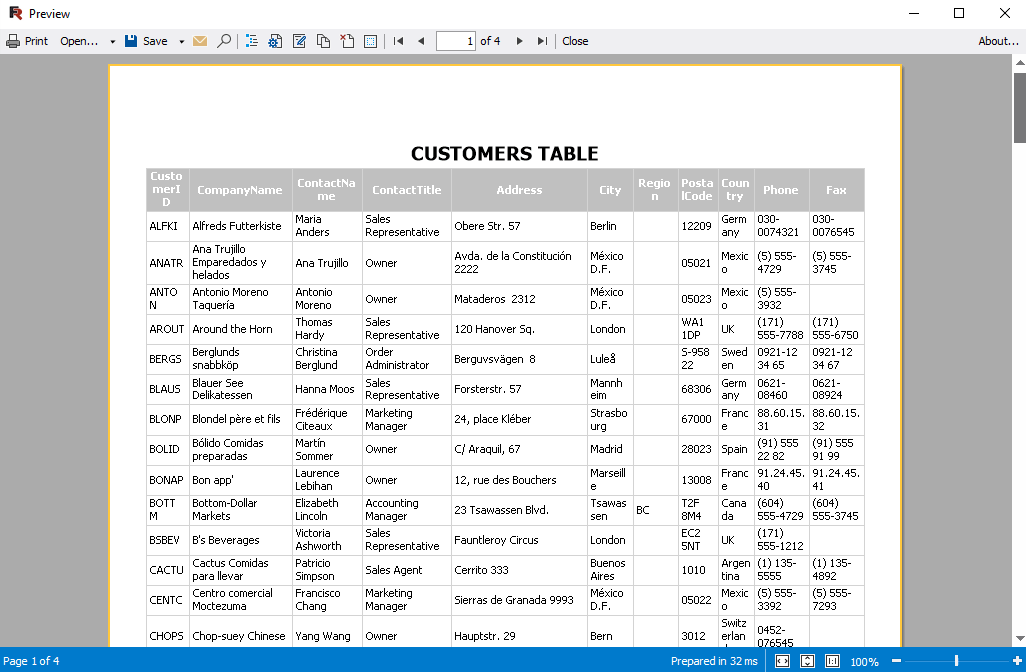The width and height of the screenshot is (1026, 672).
Task: Show the document outline panel
Action: point(251,41)
